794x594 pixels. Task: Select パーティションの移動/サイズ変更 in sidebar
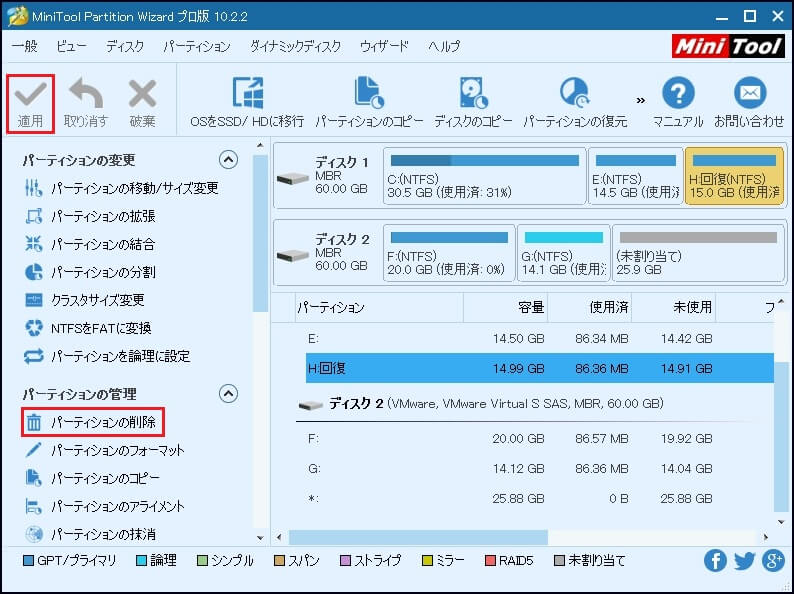[122, 188]
